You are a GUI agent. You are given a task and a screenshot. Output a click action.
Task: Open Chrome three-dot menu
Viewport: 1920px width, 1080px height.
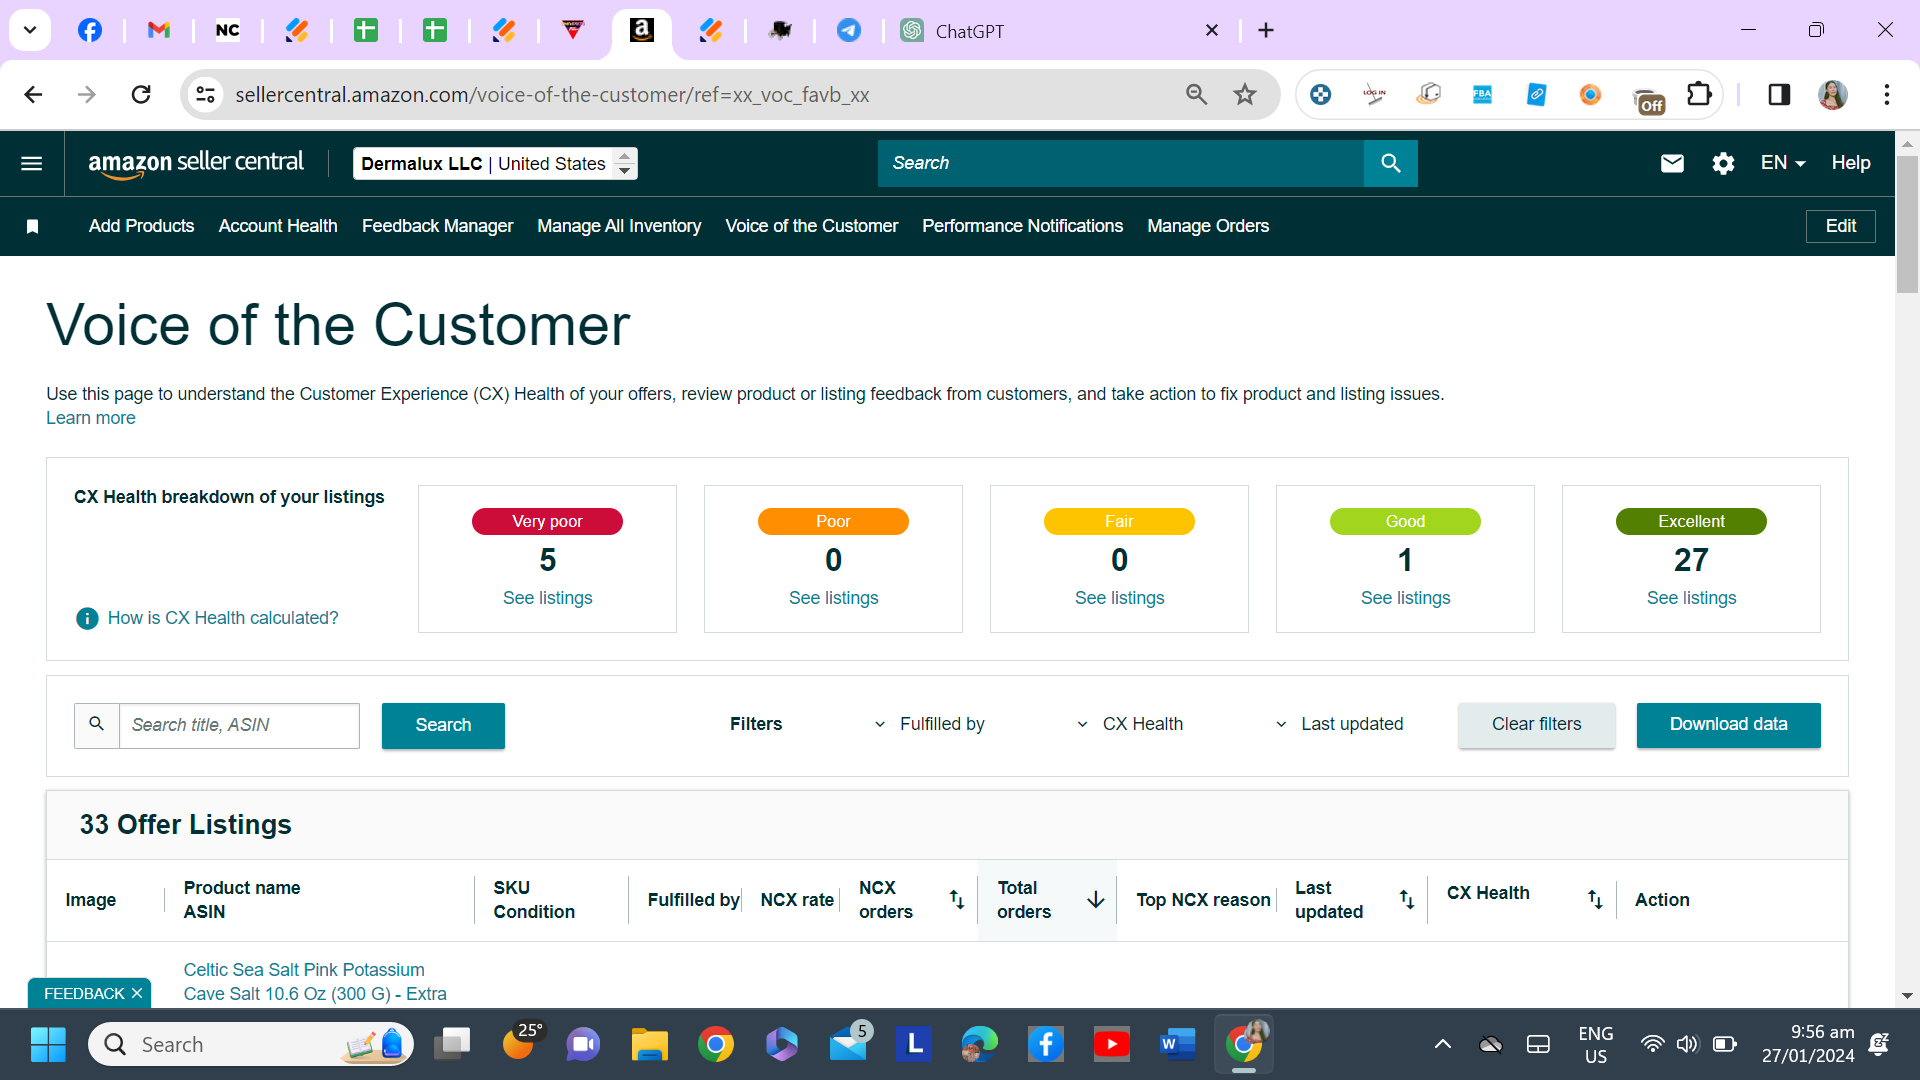coord(1887,94)
